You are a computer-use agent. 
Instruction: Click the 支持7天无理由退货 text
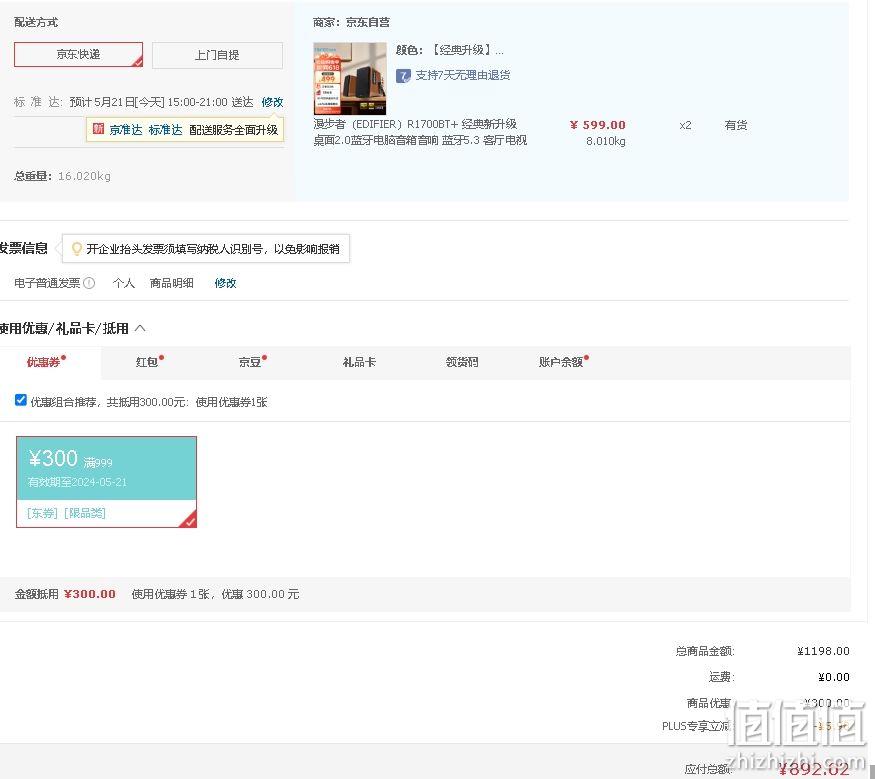tap(463, 75)
